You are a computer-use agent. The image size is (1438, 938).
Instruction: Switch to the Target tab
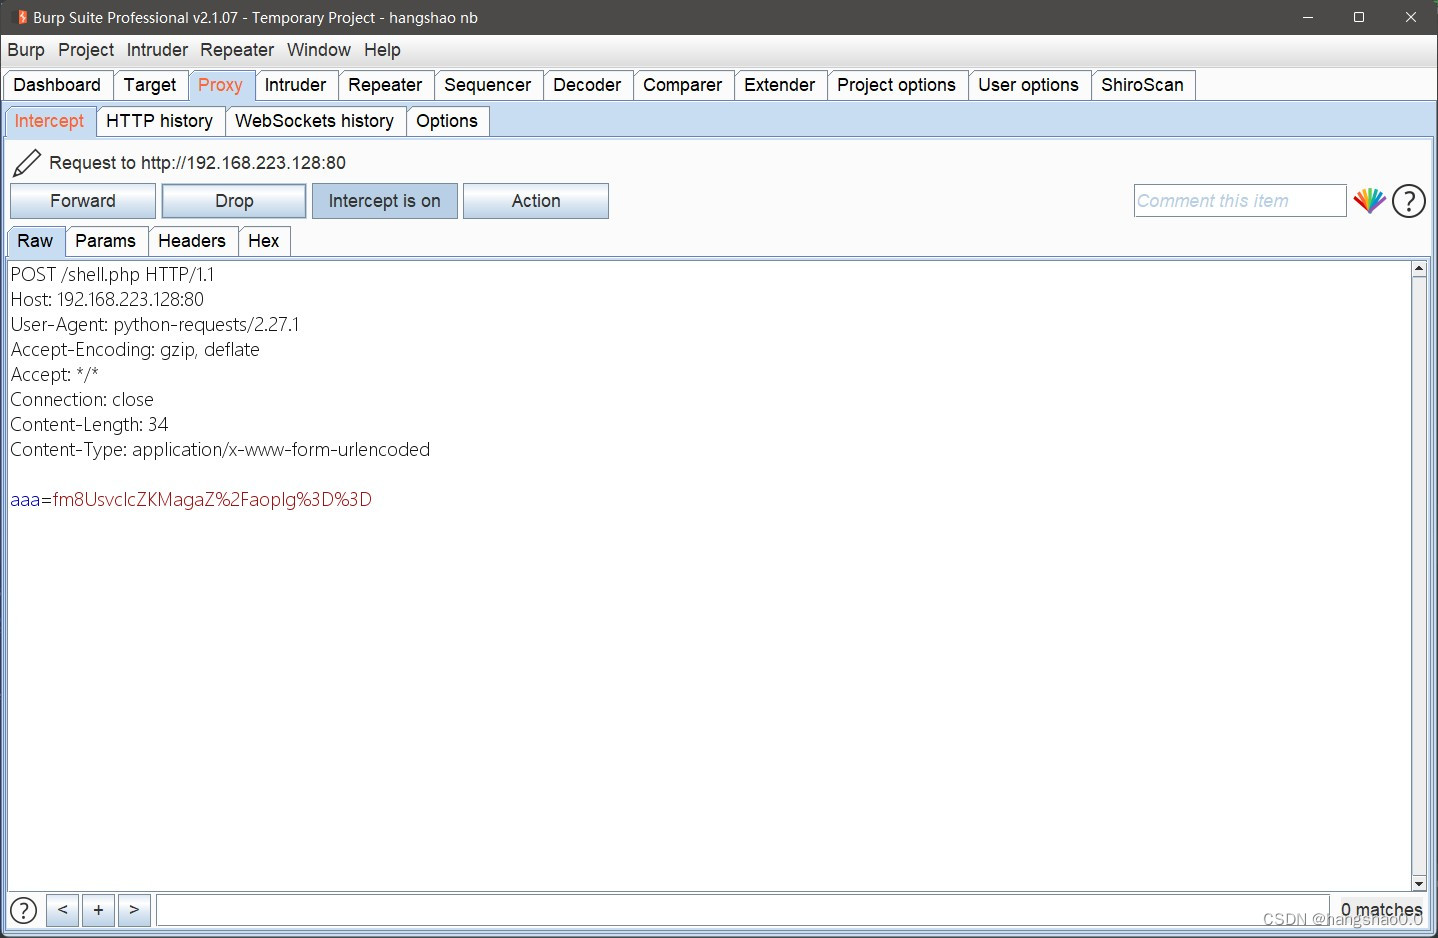pyautogui.click(x=150, y=85)
